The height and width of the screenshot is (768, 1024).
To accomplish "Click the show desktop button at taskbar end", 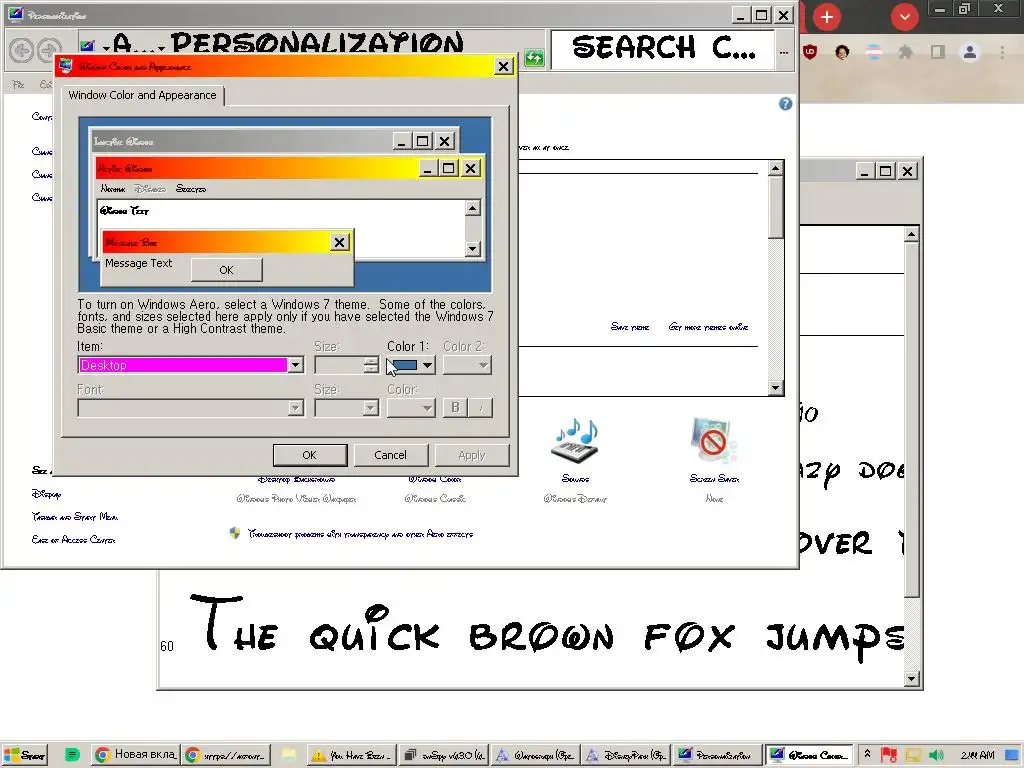I will click(x=1012, y=755).
